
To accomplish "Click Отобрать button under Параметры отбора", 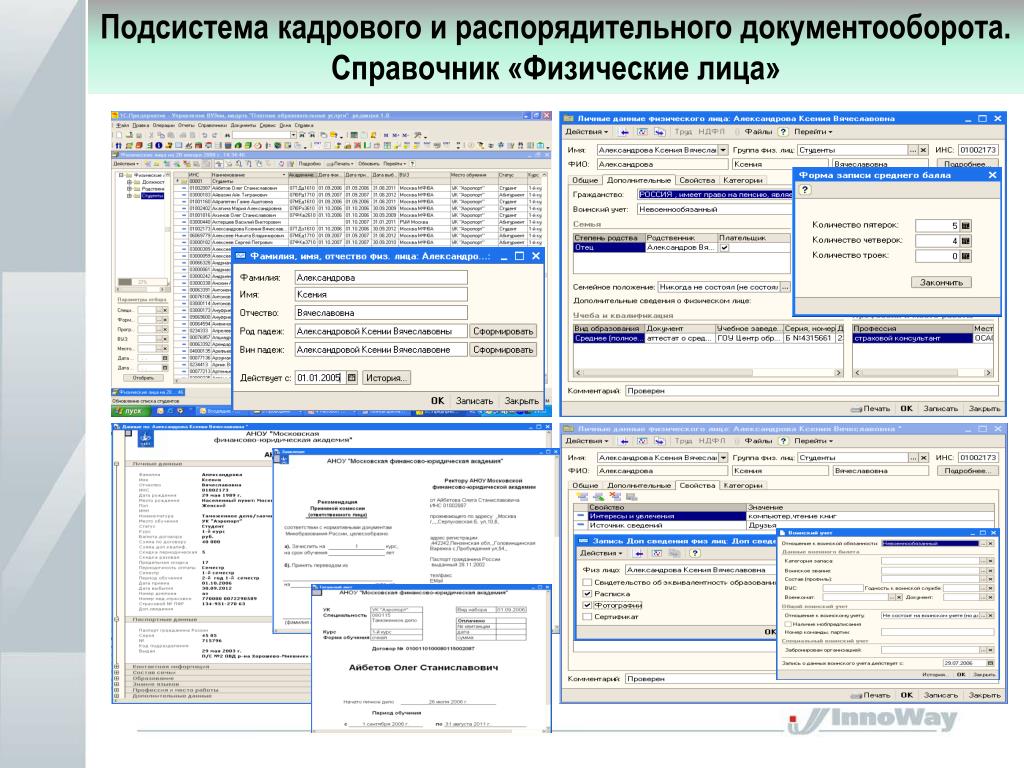I will (143, 378).
